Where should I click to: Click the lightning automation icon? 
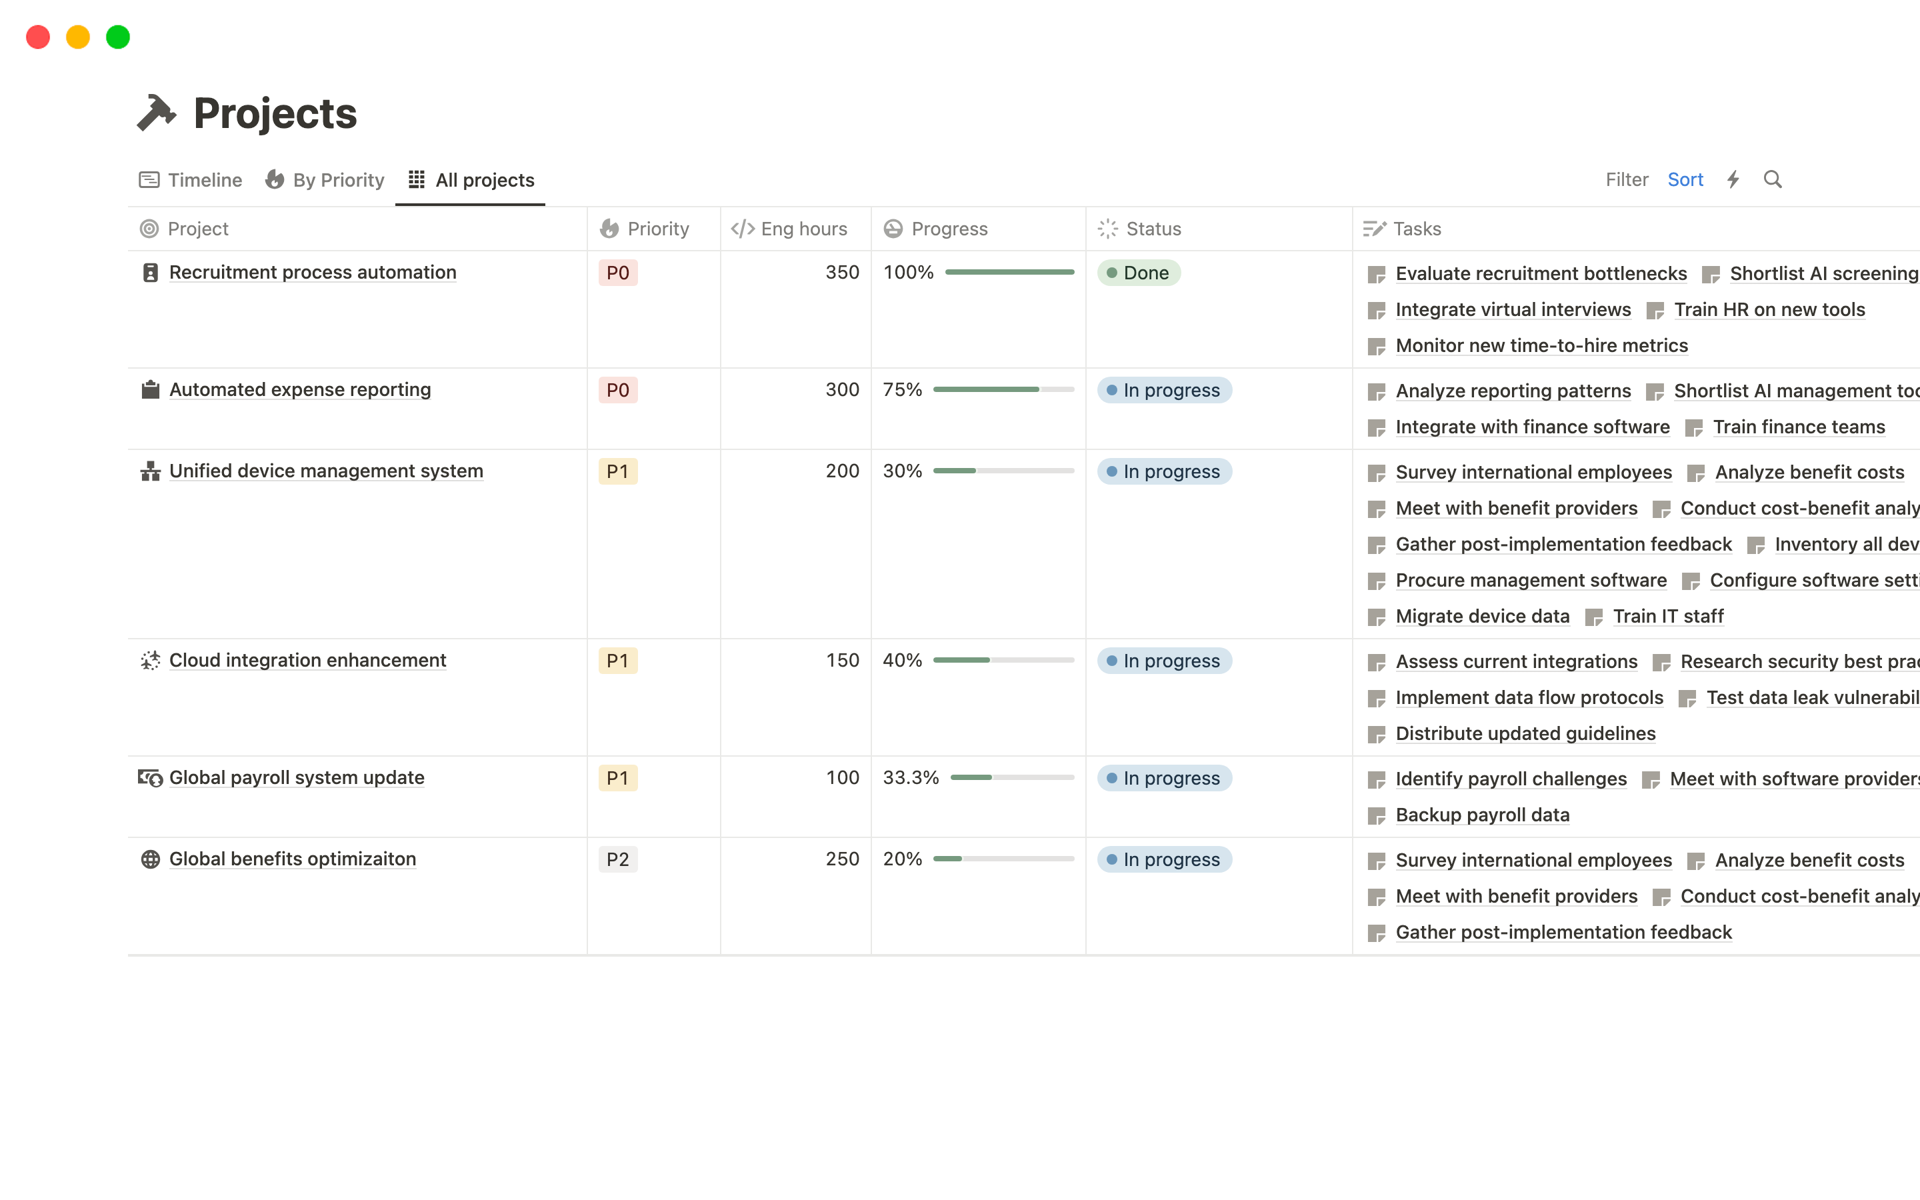point(1733,179)
